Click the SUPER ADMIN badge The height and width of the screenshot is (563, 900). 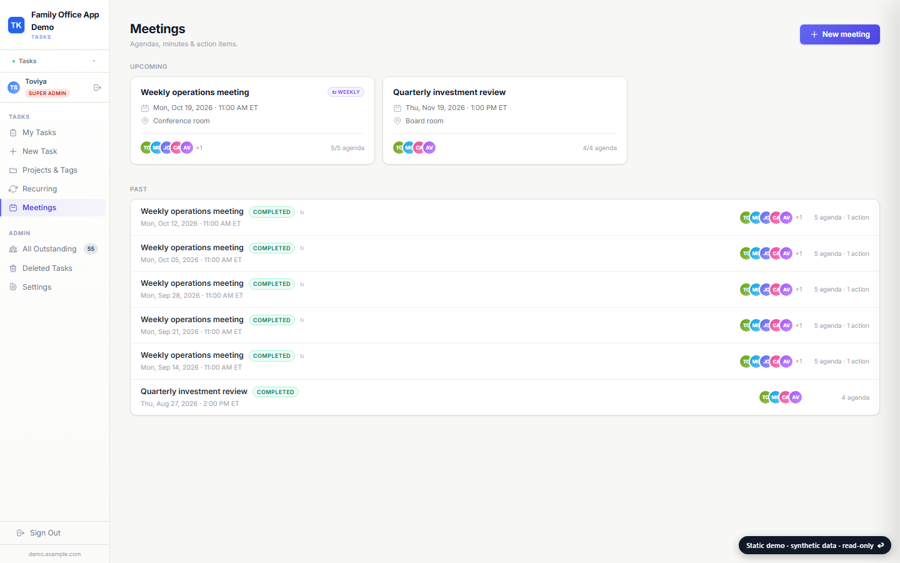pyautogui.click(x=48, y=93)
